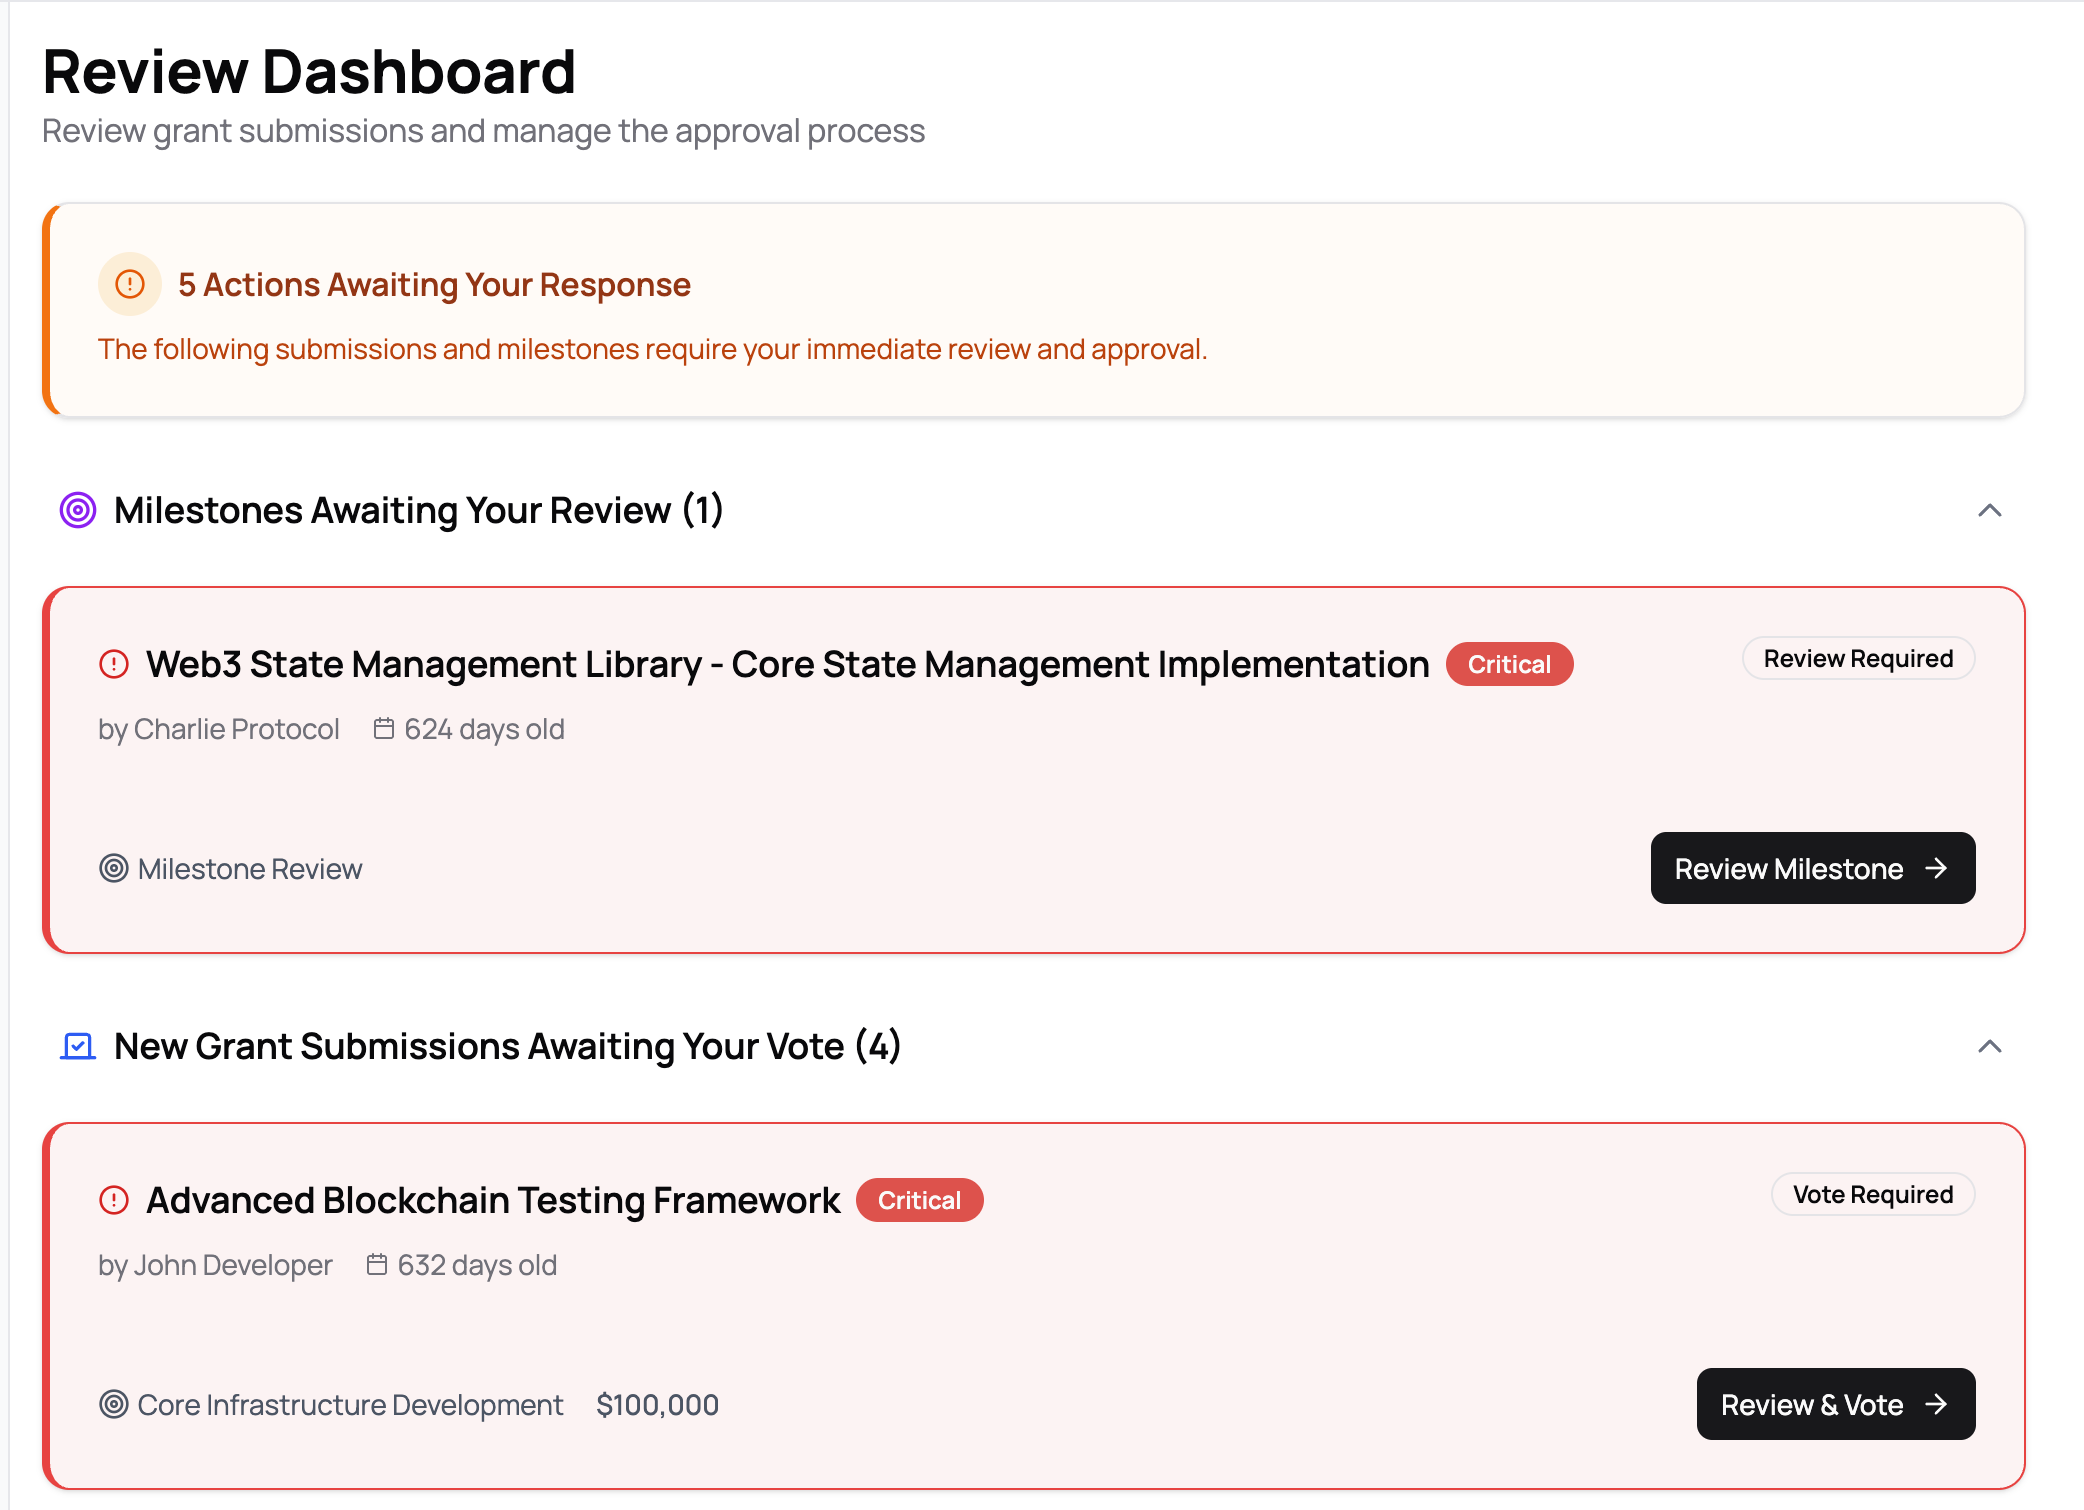Click the alert icon beside Advanced Blockchain Testing Framework
This screenshot has height=1510, width=2084.
(x=113, y=1200)
